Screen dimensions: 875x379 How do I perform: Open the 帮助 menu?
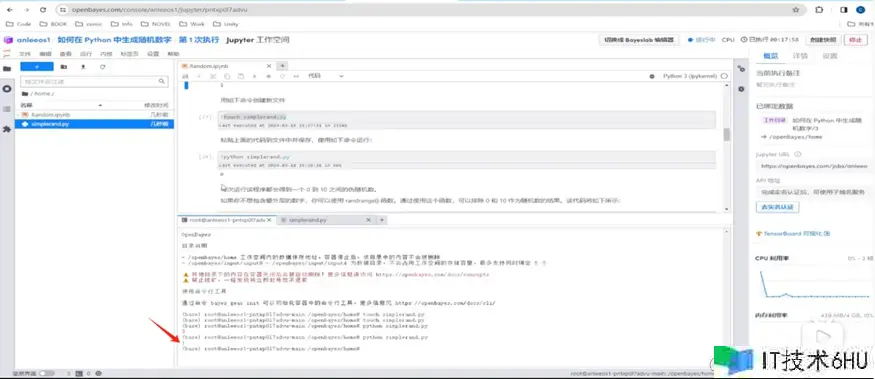[x=174, y=54]
